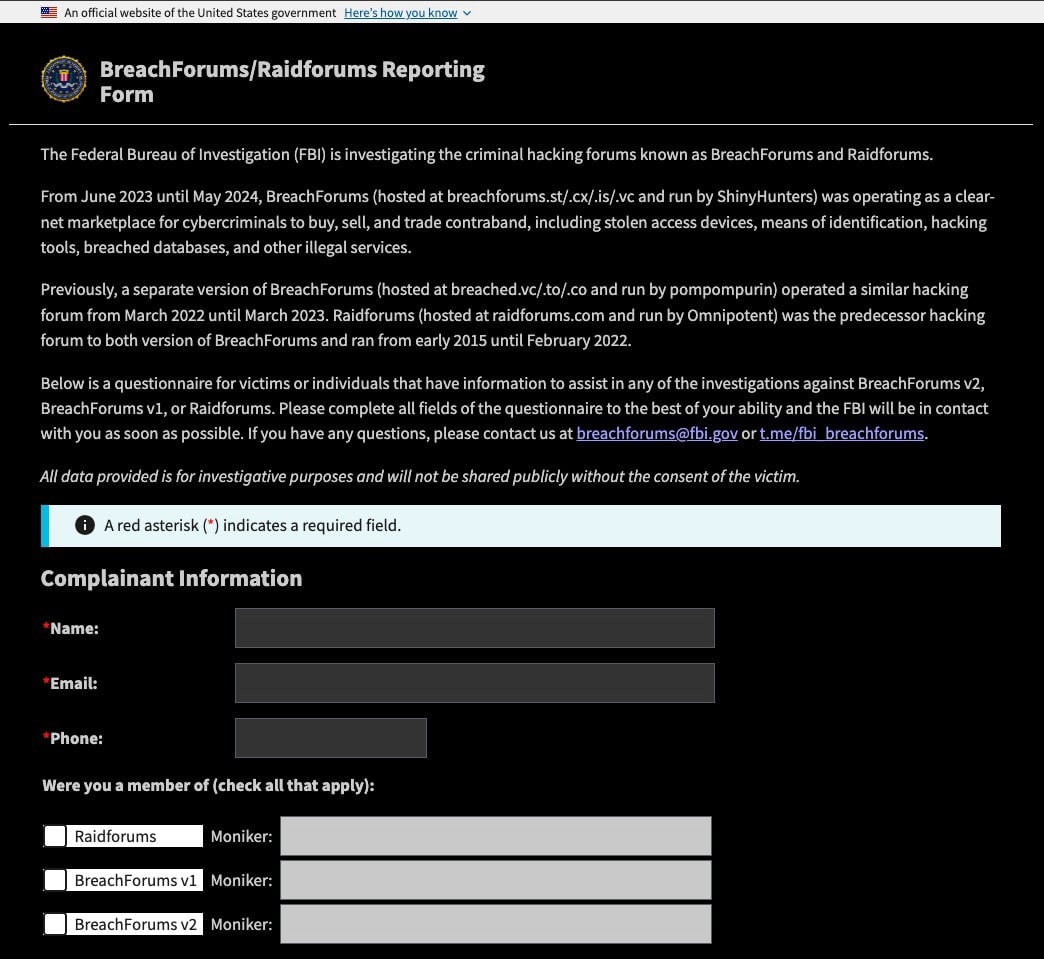Click the US flag icon in banner
The image size is (1044, 959).
49,13
